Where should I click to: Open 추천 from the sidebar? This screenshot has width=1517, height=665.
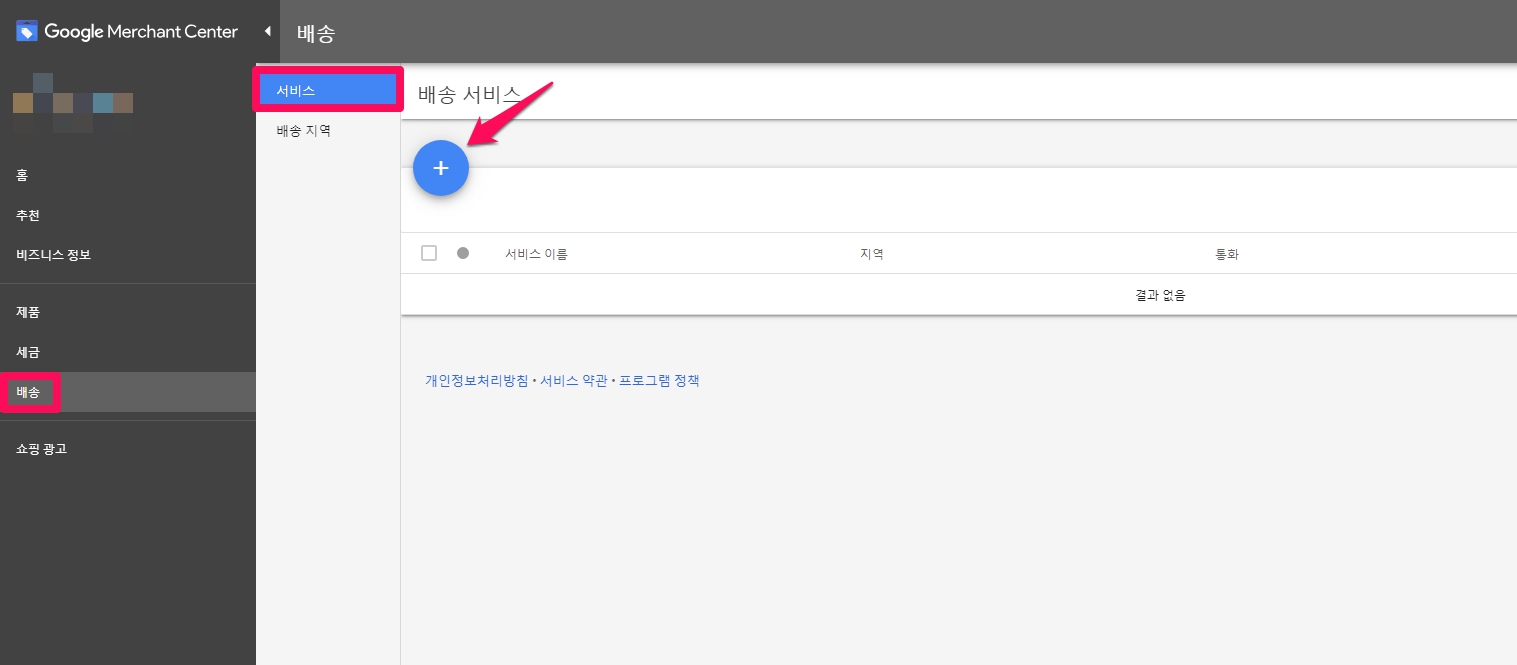pyautogui.click(x=28, y=215)
